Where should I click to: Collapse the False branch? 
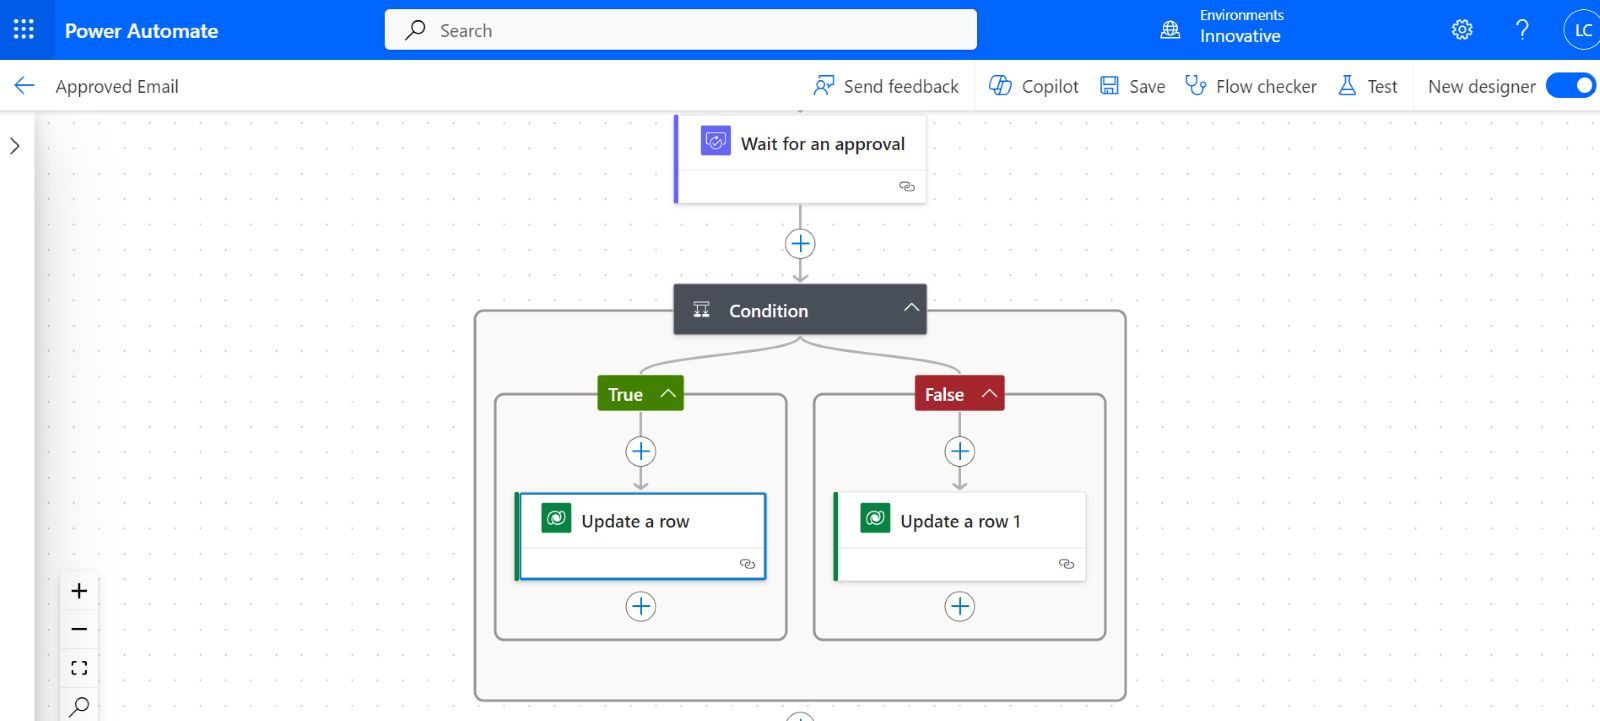pos(989,394)
